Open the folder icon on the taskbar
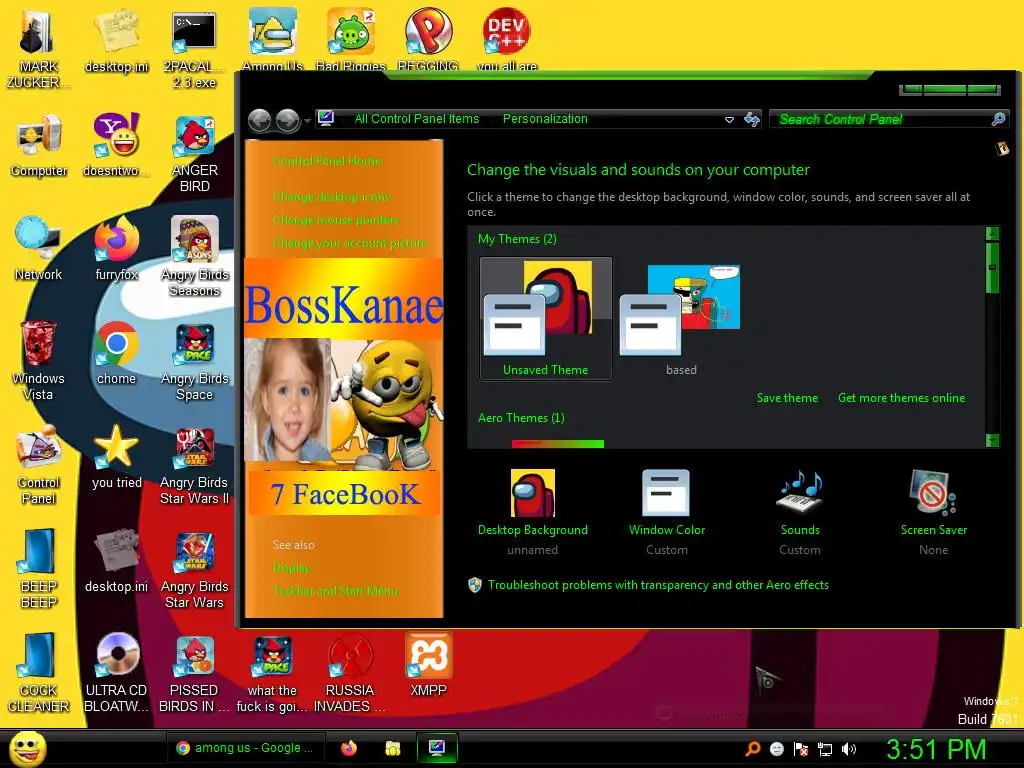The width and height of the screenshot is (1024, 768). (x=392, y=748)
